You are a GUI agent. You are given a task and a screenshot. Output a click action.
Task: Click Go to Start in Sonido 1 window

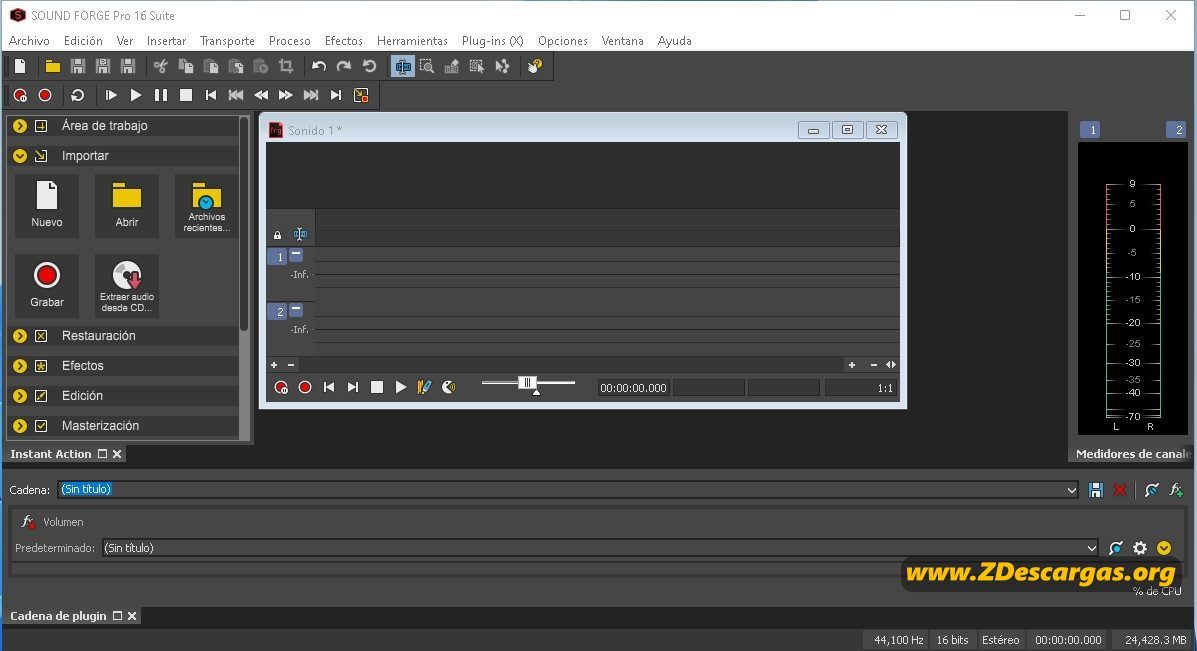click(x=329, y=388)
